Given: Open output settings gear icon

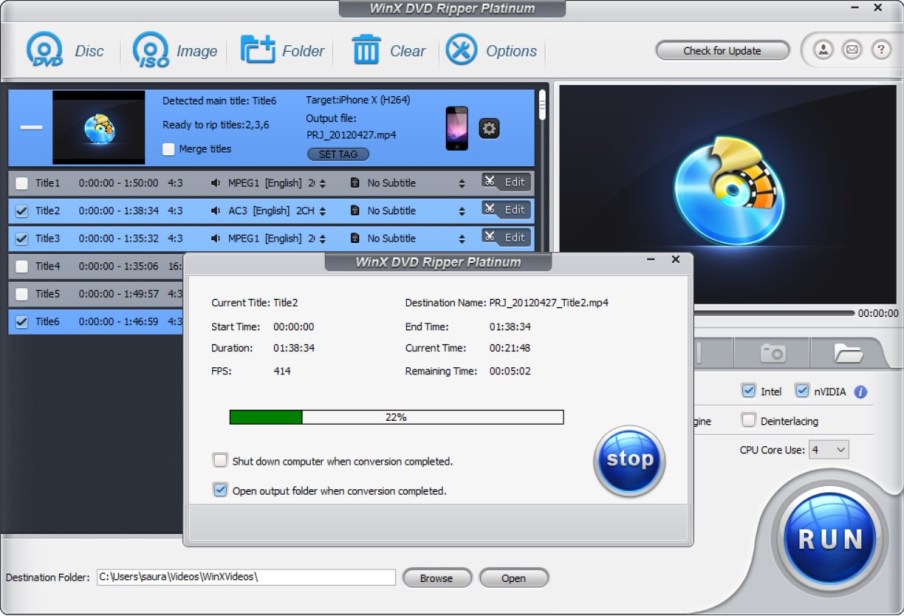Looking at the screenshot, I should click(x=489, y=128).
